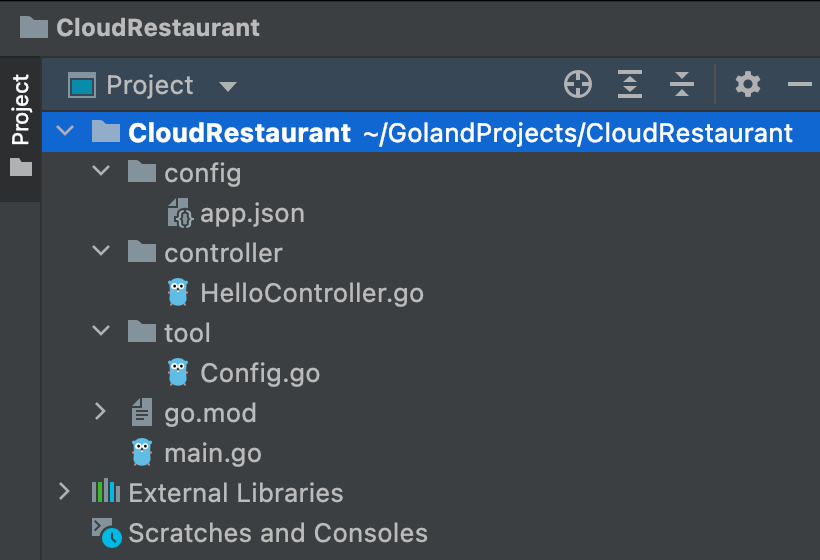
Task: Select the Config.go file
Action: tap(260, 373)
